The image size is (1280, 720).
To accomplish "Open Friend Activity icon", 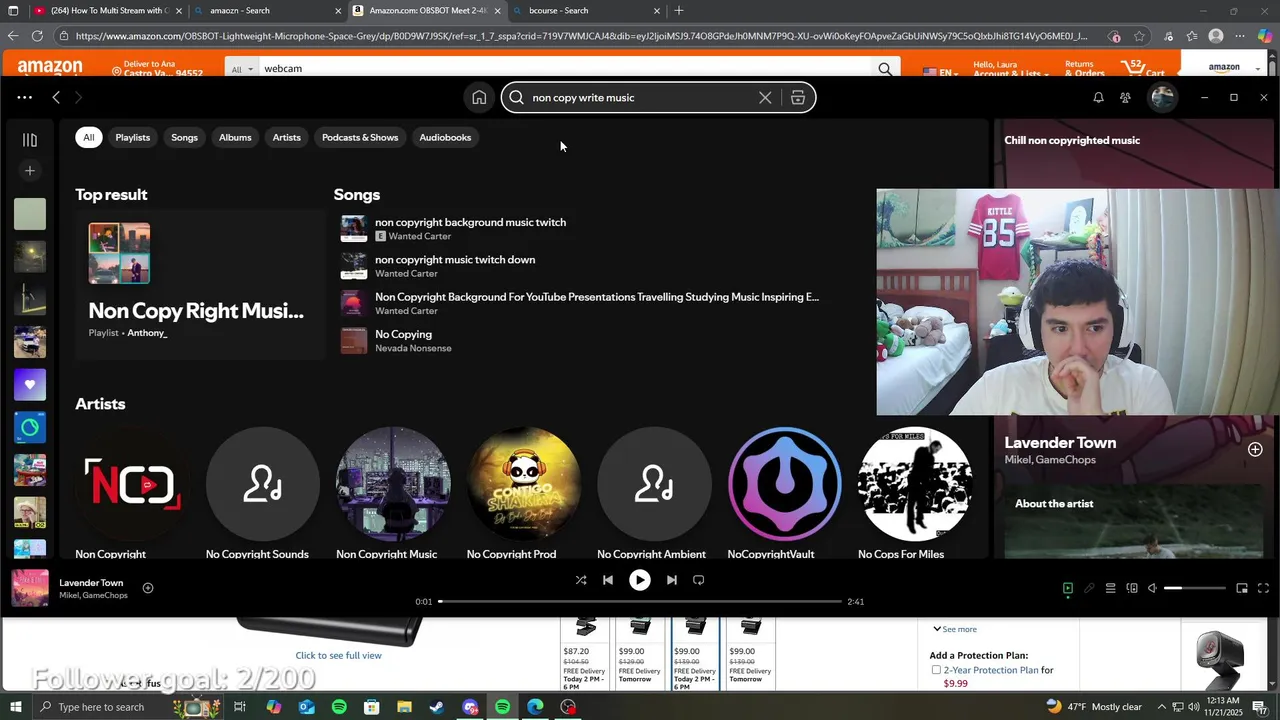I will click(1125, 97).
